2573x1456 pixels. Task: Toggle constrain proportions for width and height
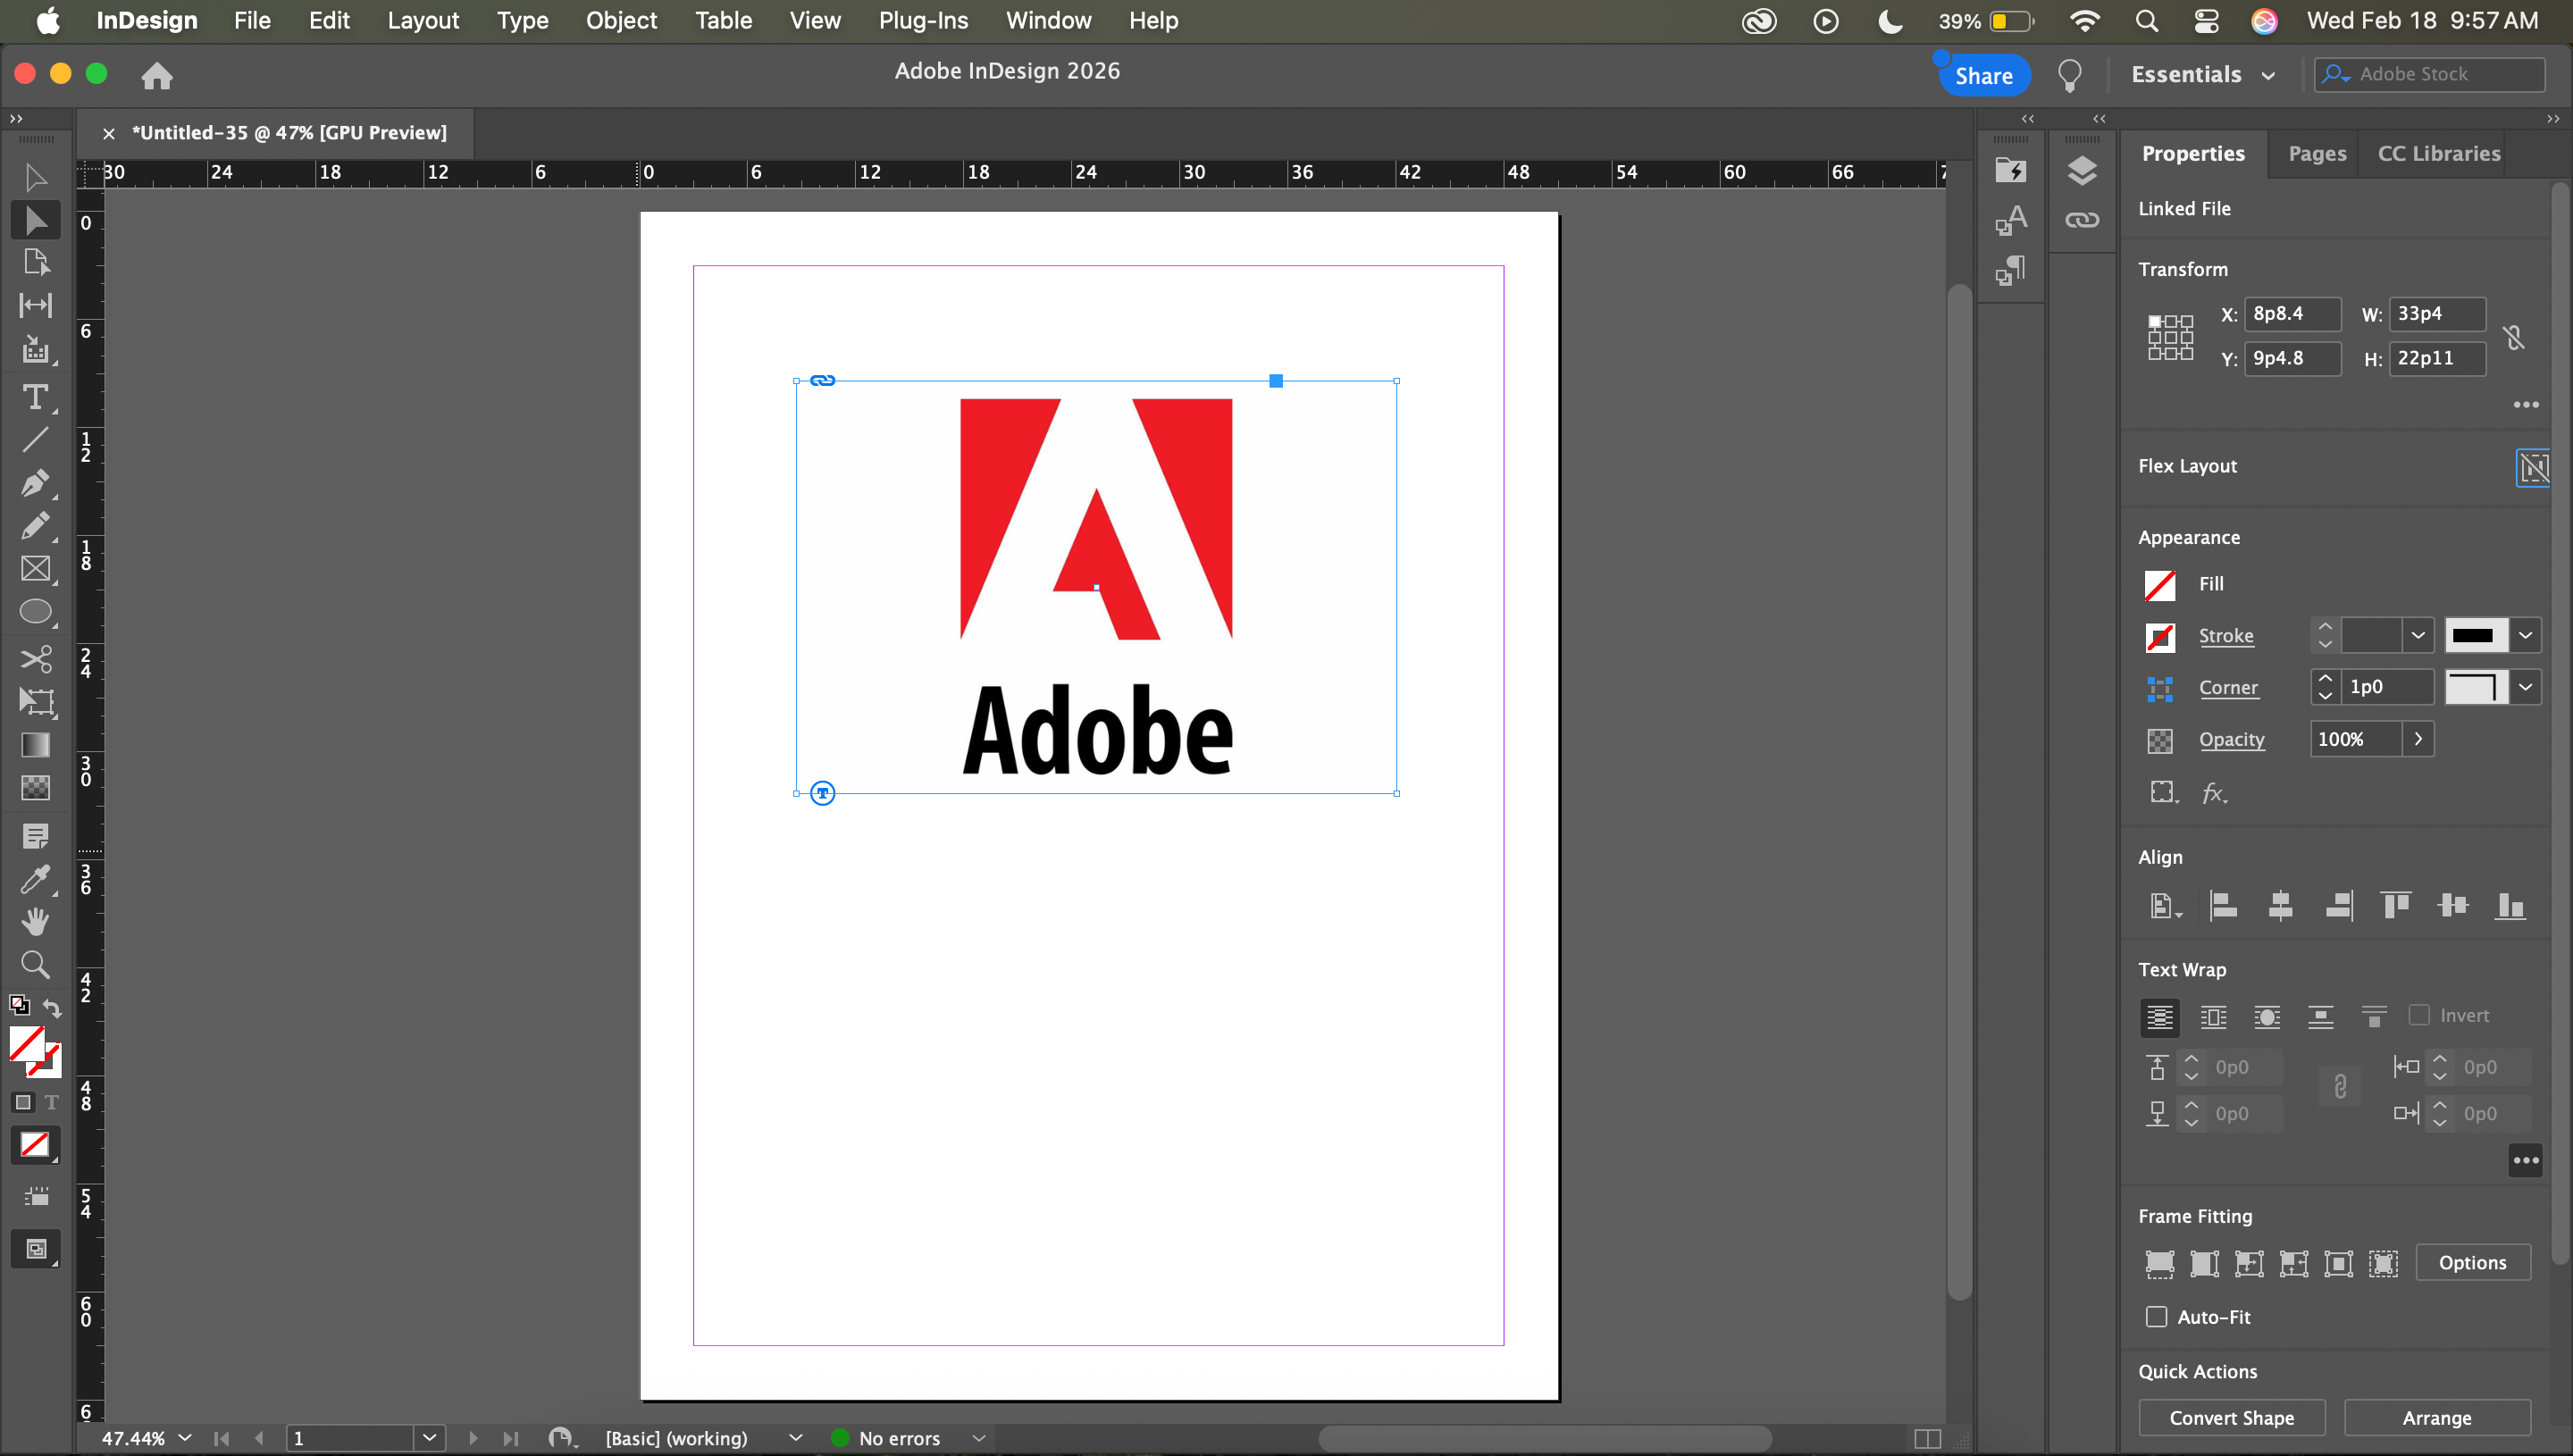tap(2514, 337)
